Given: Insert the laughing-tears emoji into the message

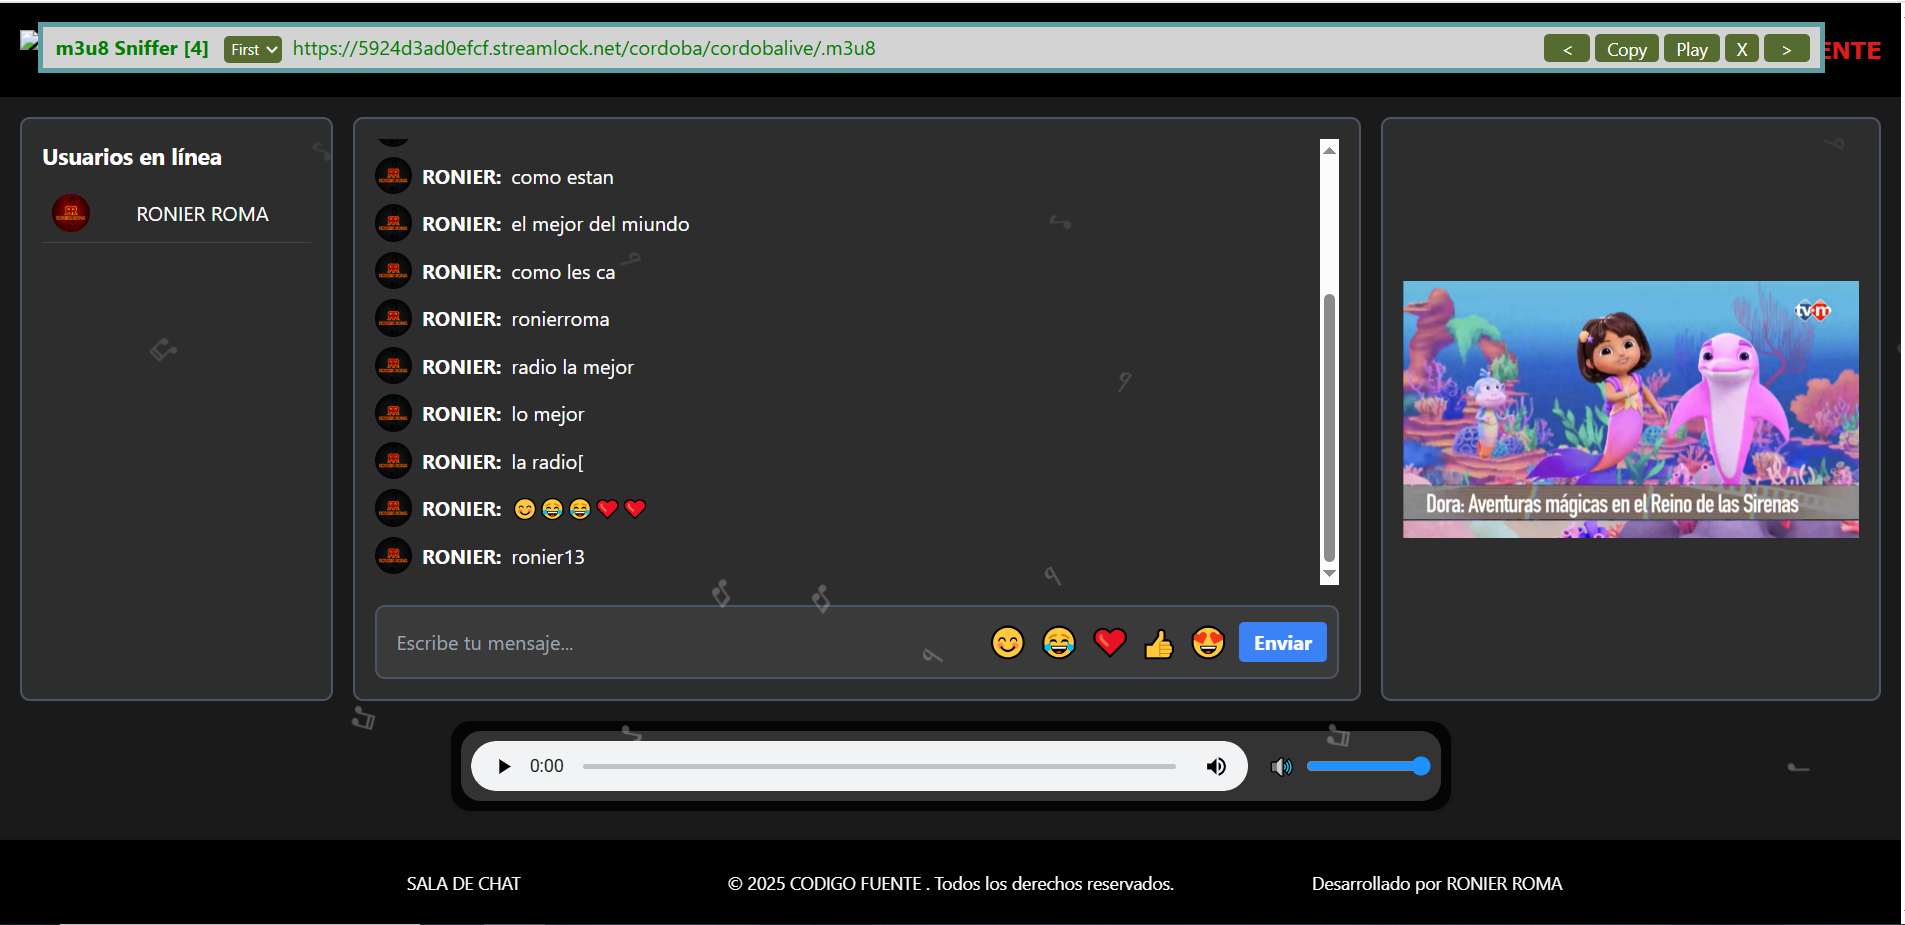Looking at the screenshot, I should [x=1058, y=642].
